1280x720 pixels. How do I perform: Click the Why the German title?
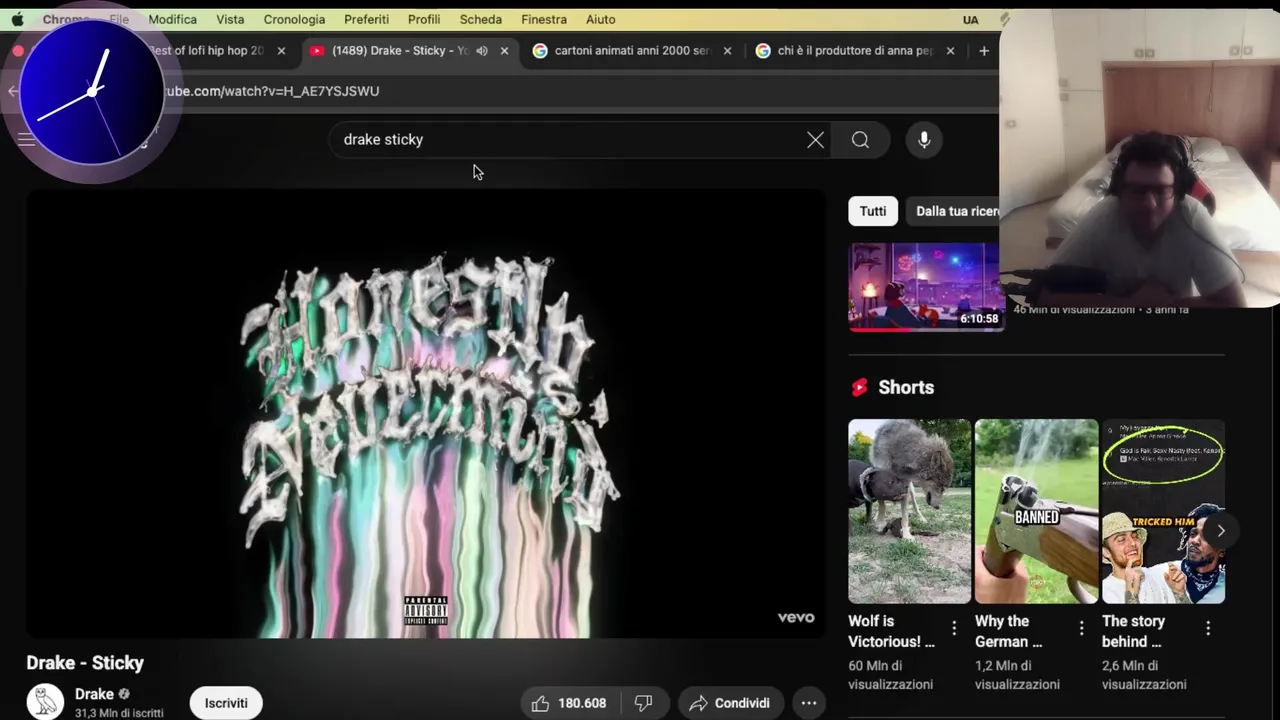pyautogui.click(x=1009, y=631)
